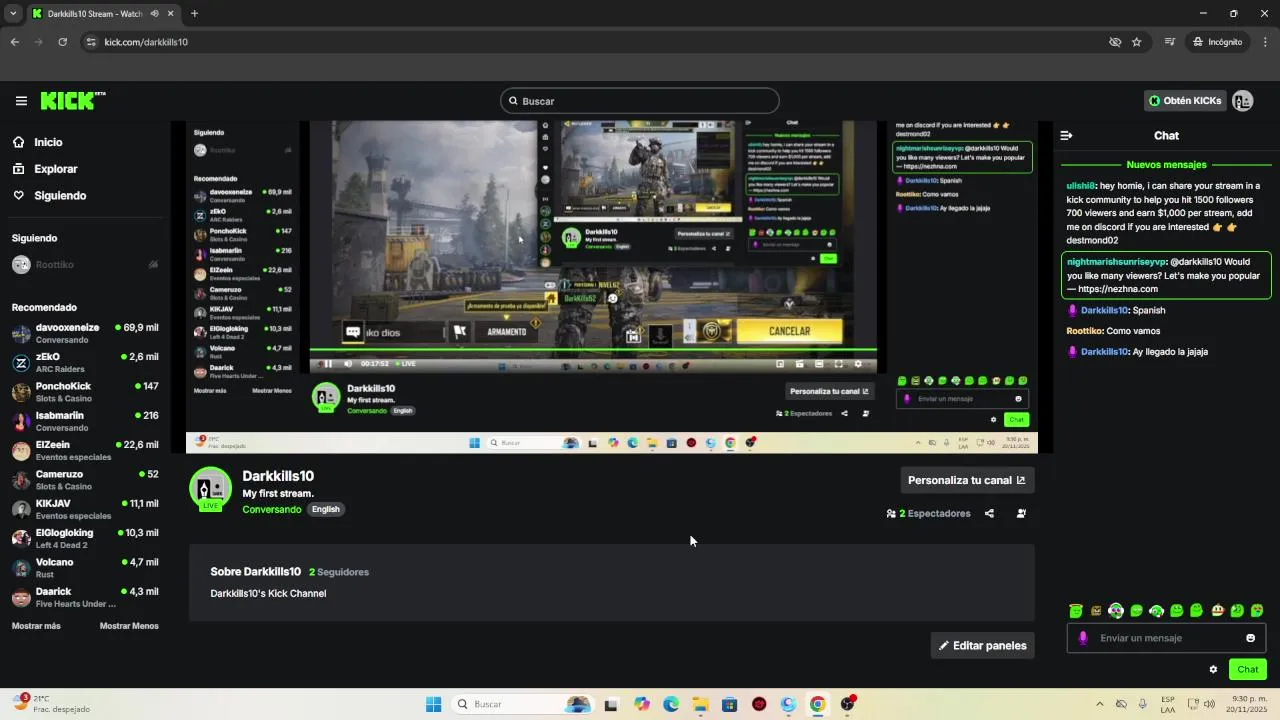The height and width of the screenshot is (720, 1280).
Task: Open the zEkO ARC Raiders channel
Action: pos(85,363)
